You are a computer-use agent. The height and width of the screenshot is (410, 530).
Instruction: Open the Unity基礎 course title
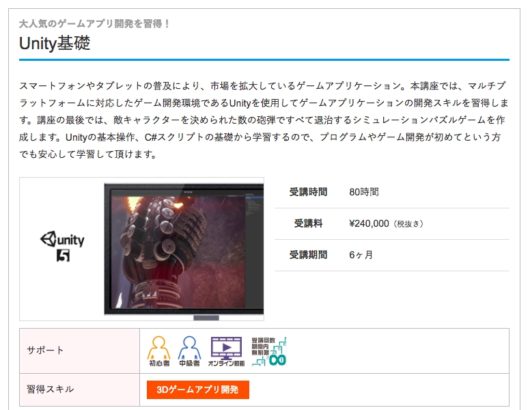pos(55,43)
